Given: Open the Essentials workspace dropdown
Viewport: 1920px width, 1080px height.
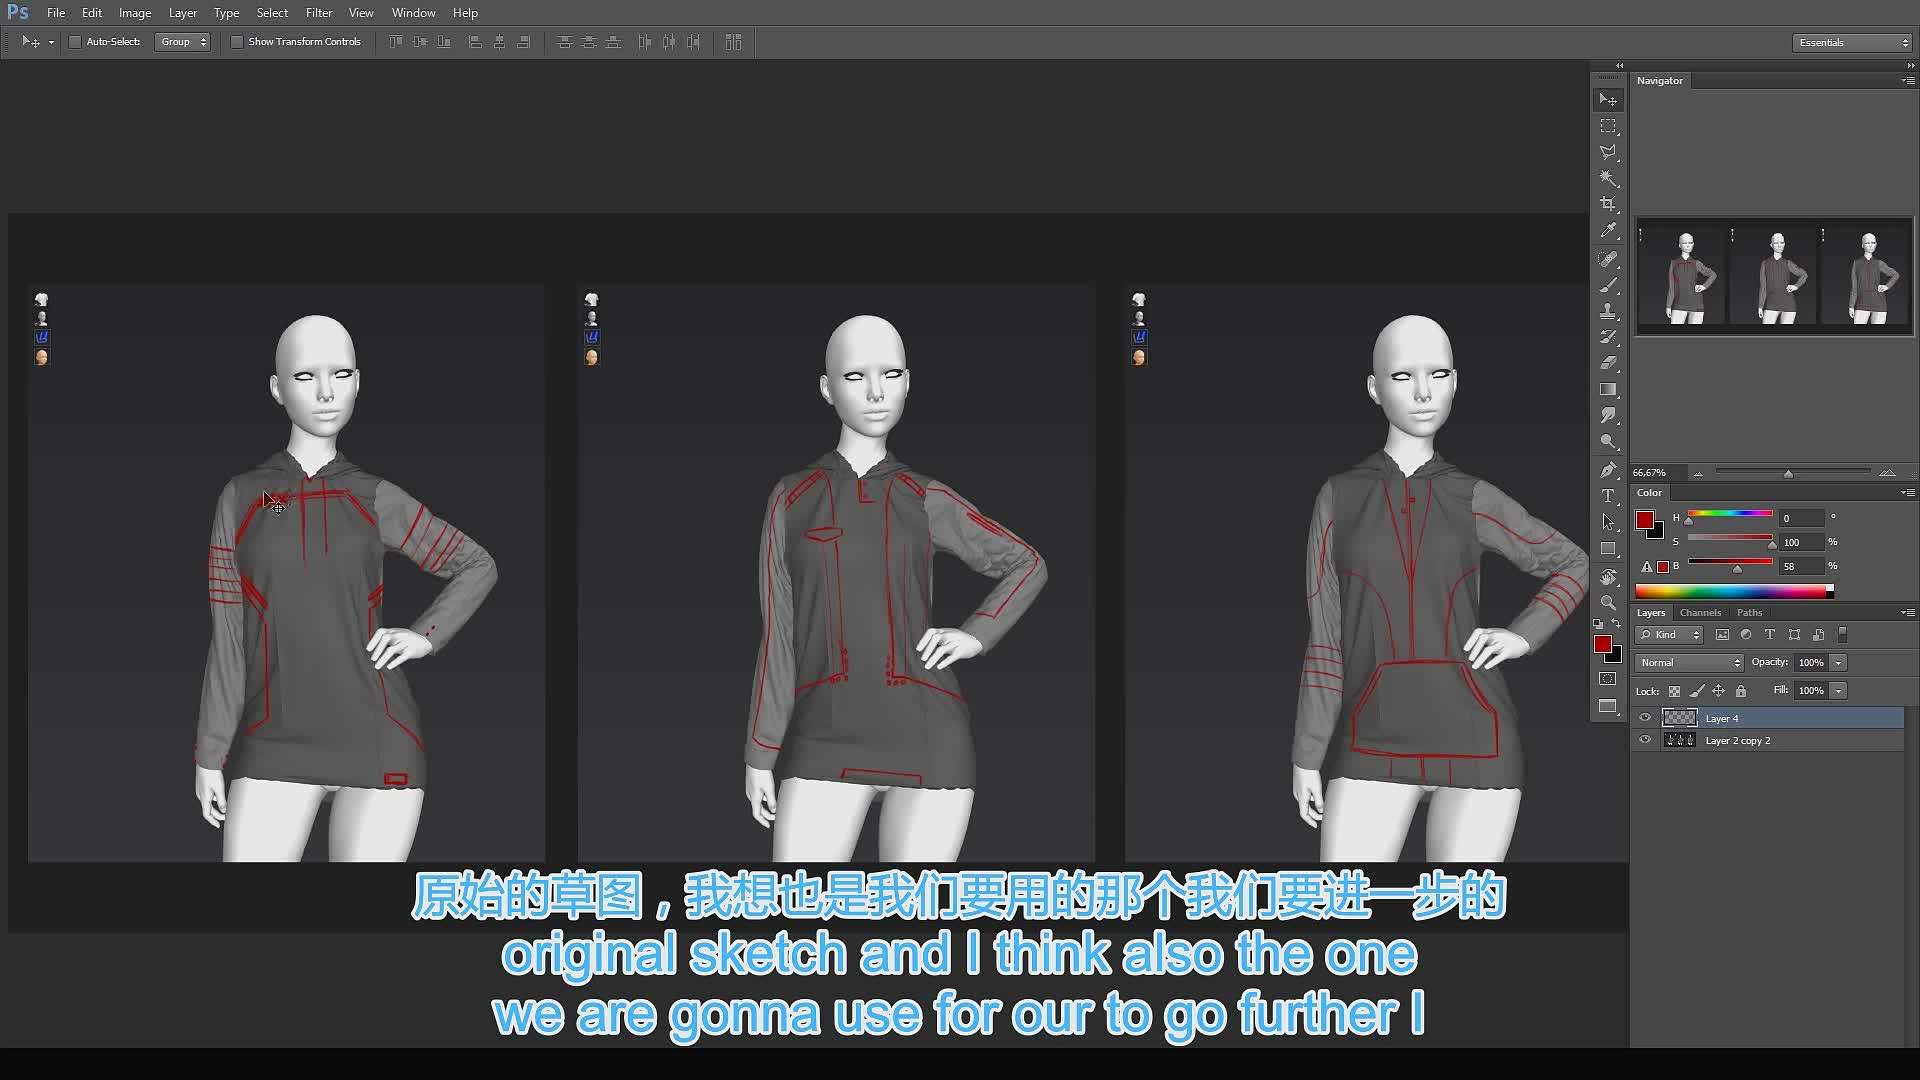Looking at the screenshot, I should pos(1852,42).
